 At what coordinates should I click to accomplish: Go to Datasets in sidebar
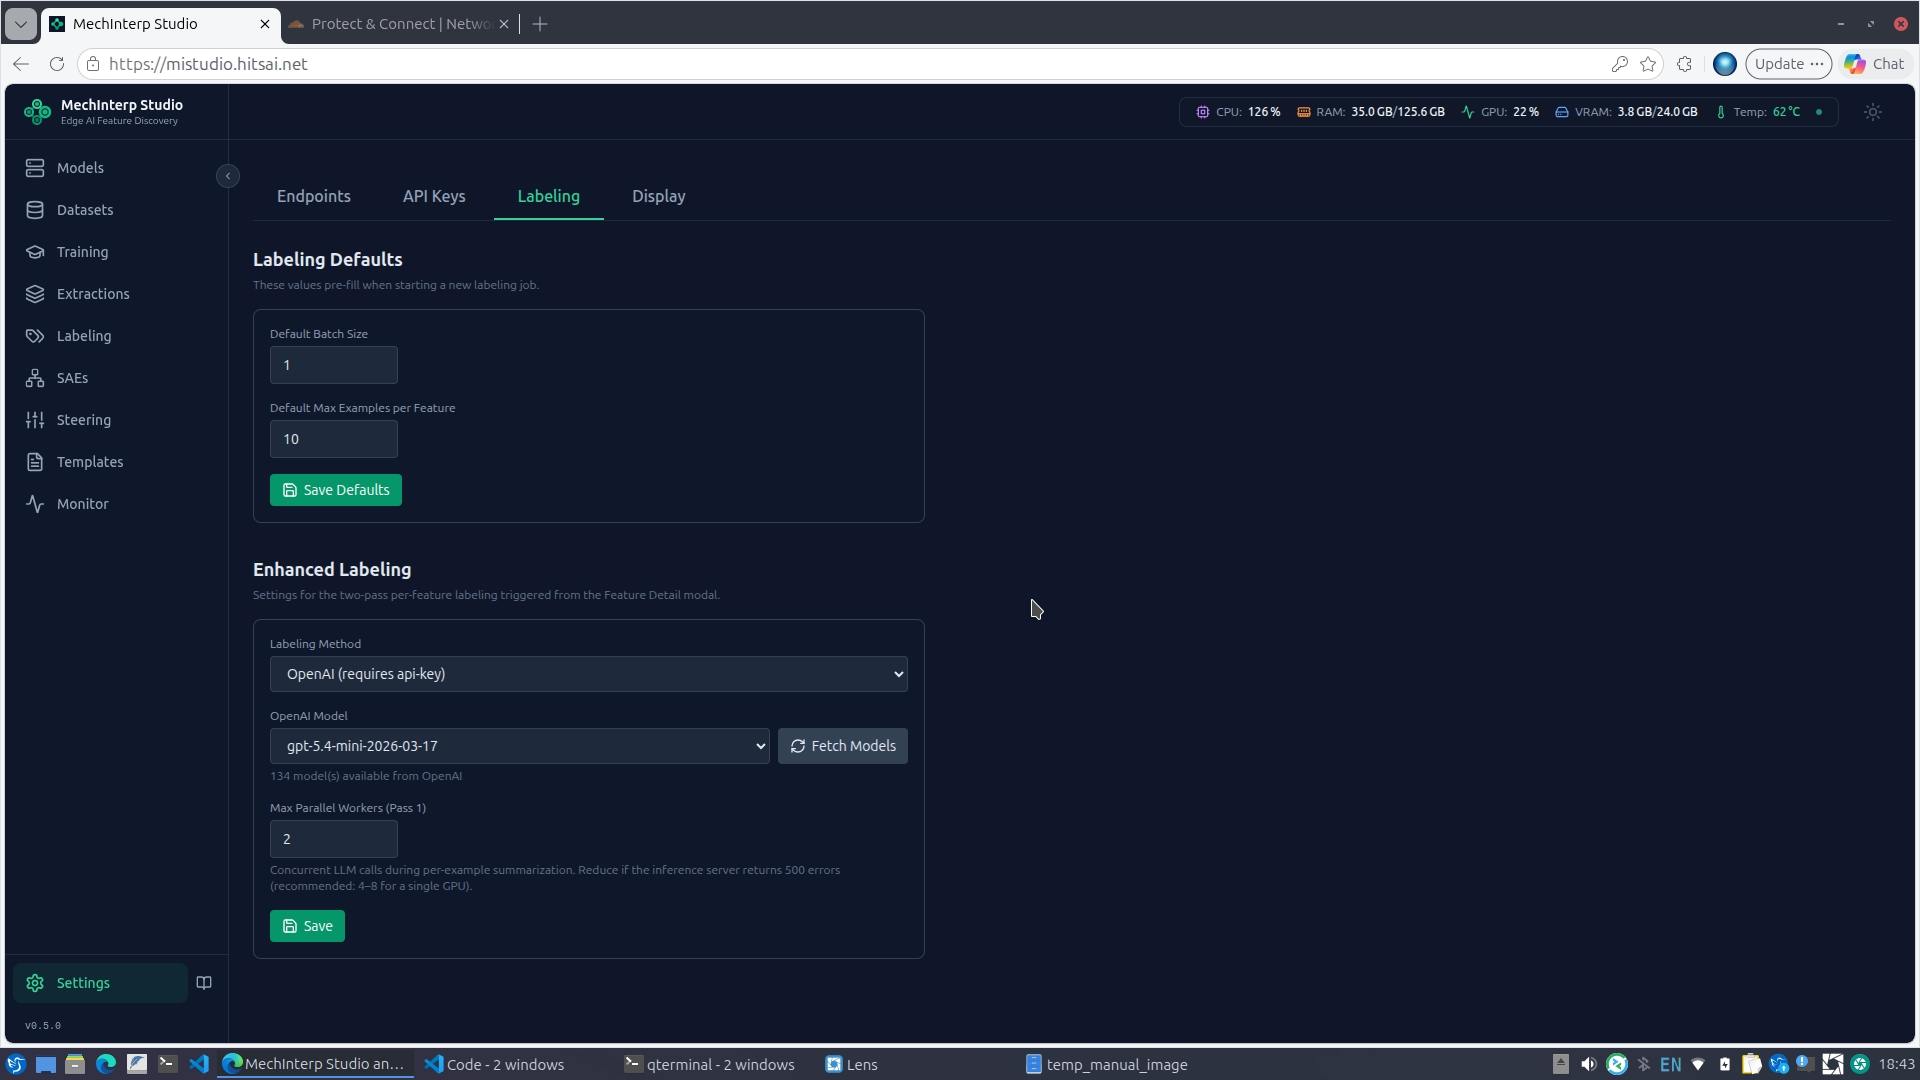pyautogui.click(x=85, y=210)
